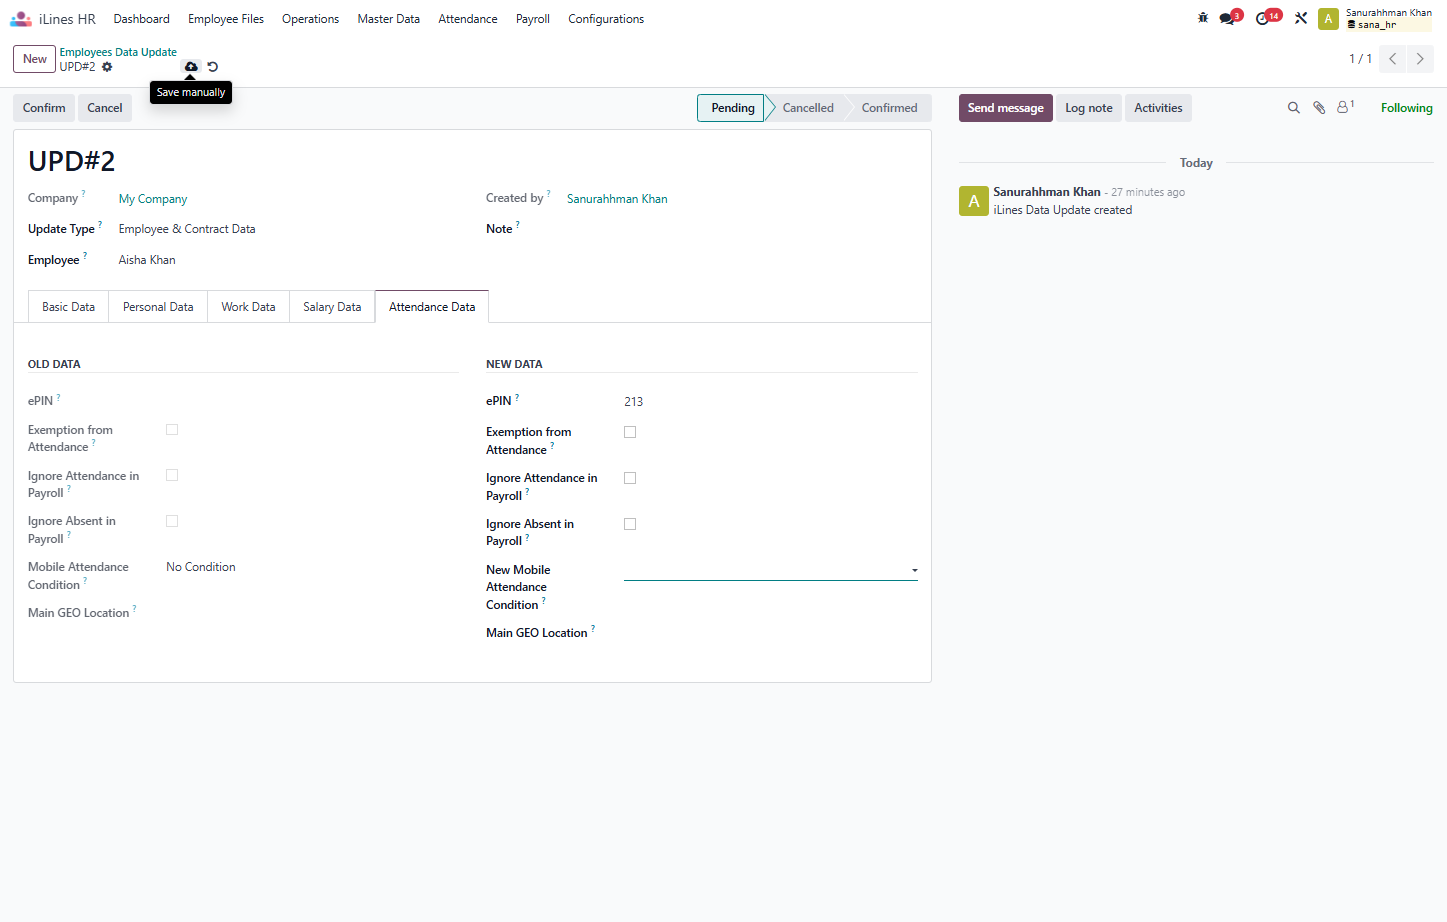Viewport: 1447px width, 922px height.
Task: Attach a file with paperclip icon
Action: point(1319,108)
